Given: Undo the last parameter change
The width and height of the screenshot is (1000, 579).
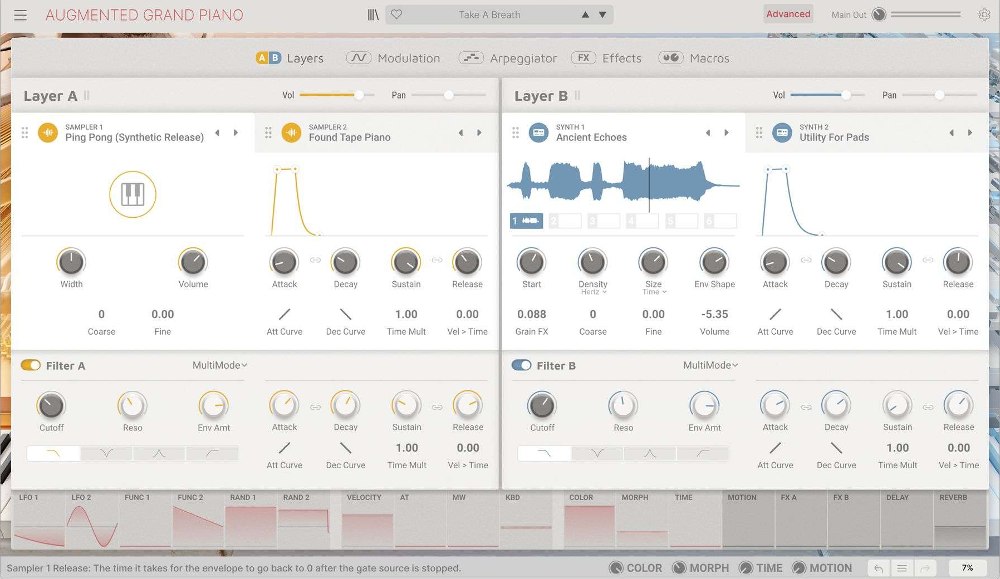Looking at the screenshot, I should coord(878,566).
